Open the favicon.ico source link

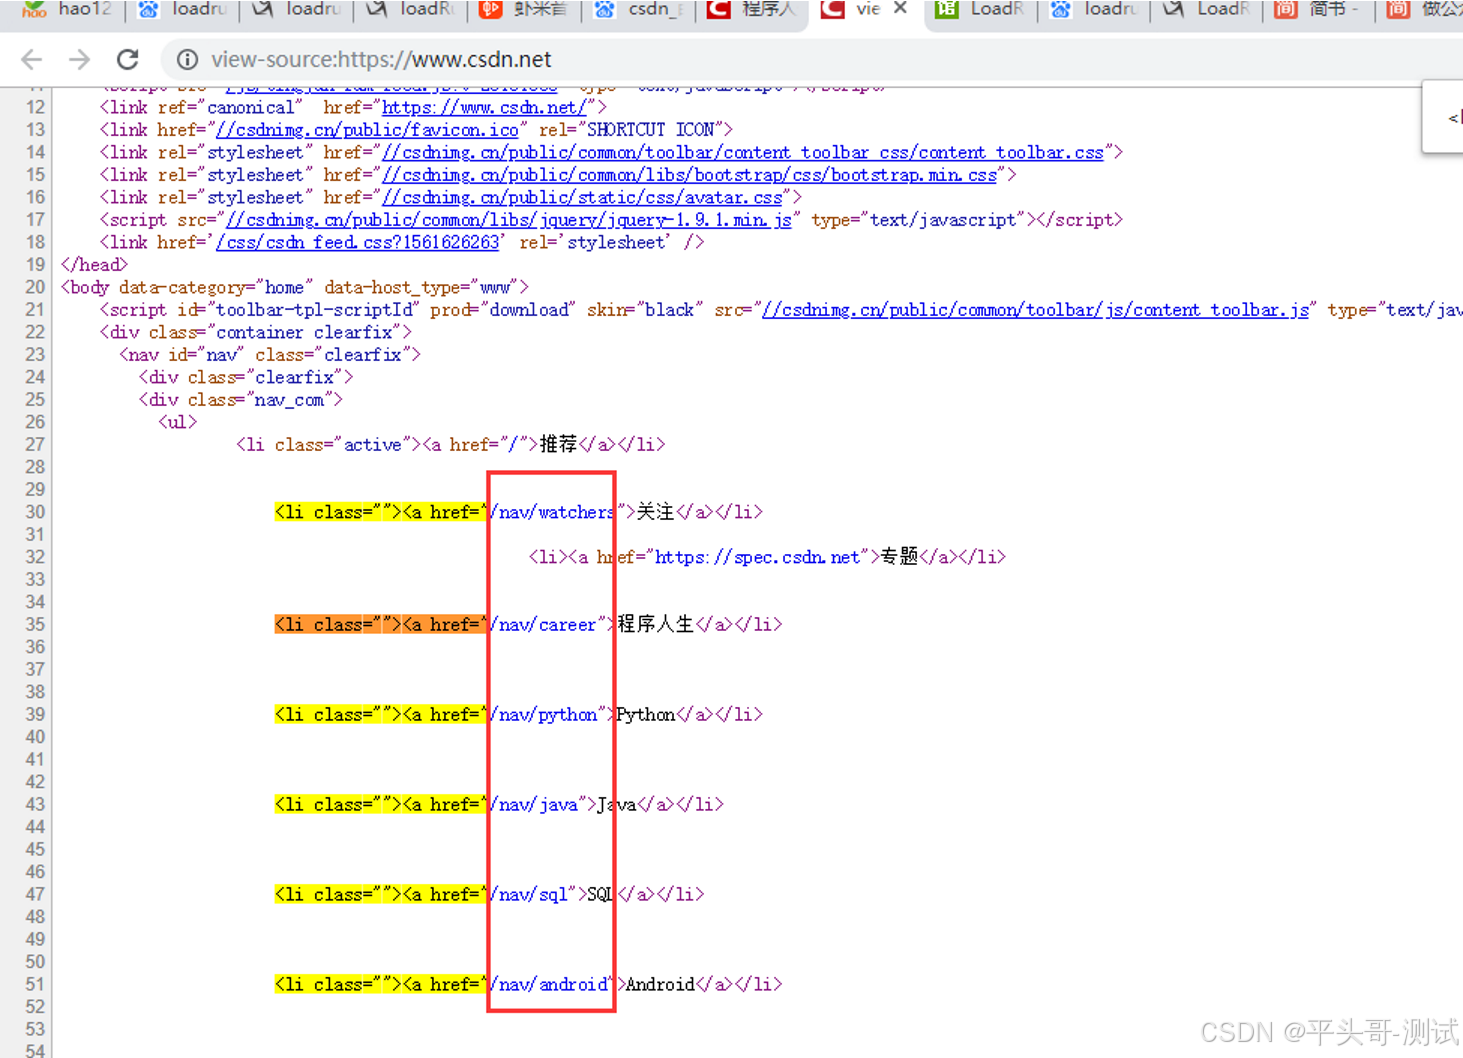coord(367,130)
